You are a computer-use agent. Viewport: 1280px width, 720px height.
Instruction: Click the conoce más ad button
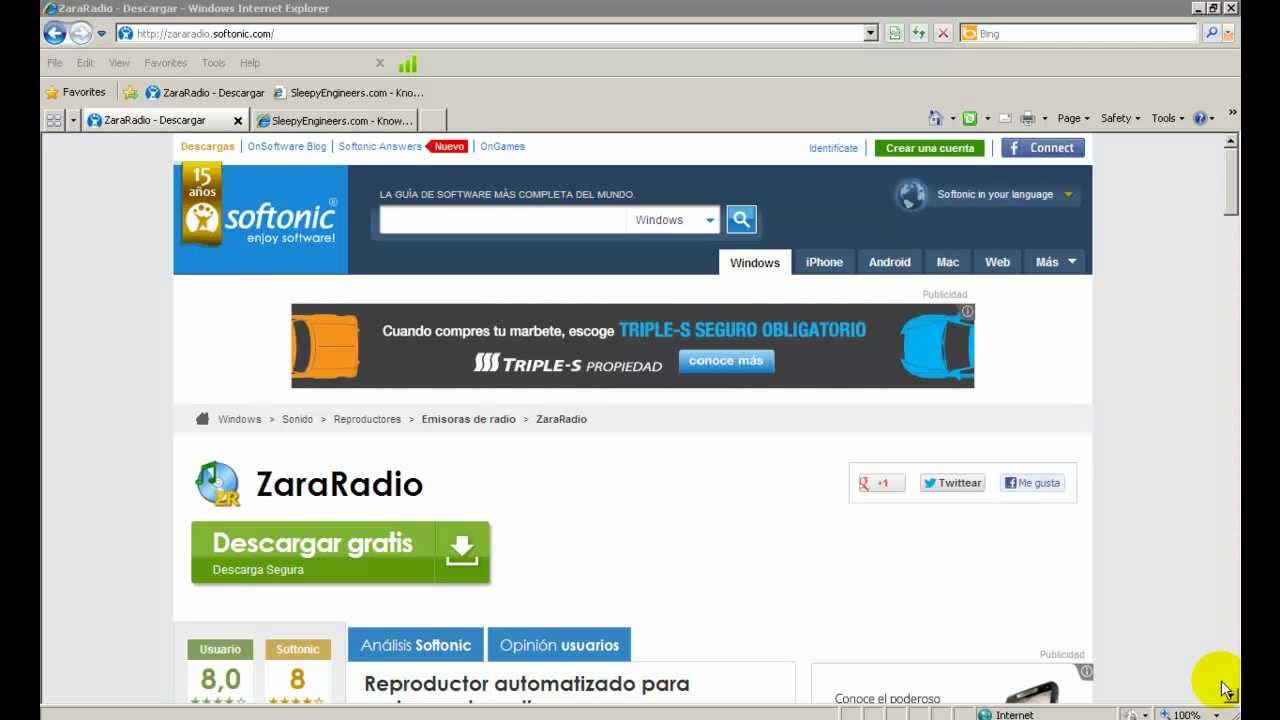click(x=726, y=361)
